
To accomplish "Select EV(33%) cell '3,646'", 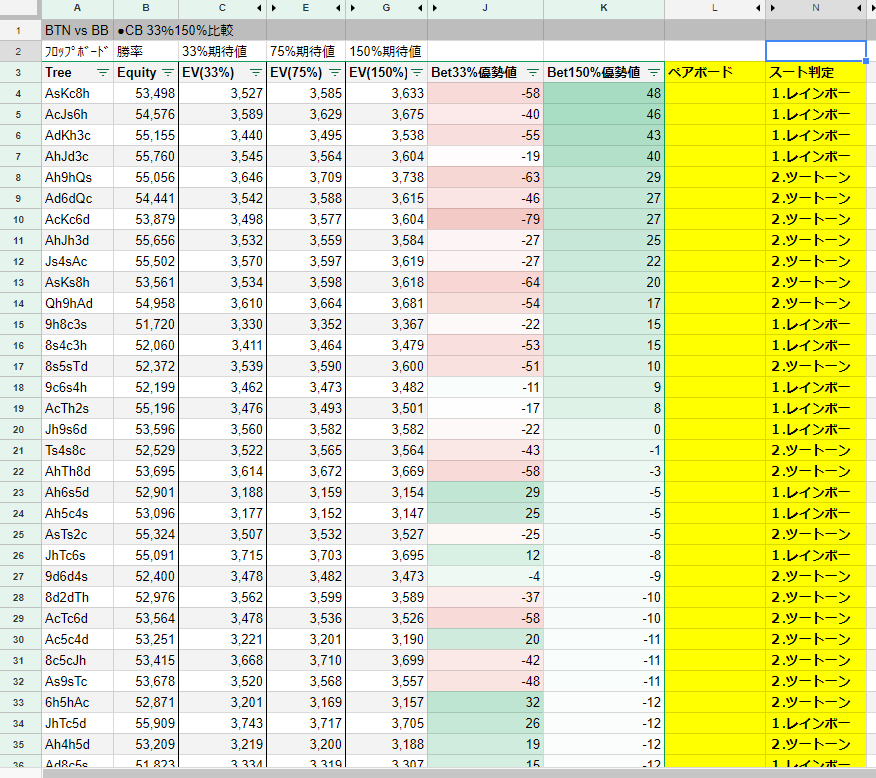I will point(222,178).
